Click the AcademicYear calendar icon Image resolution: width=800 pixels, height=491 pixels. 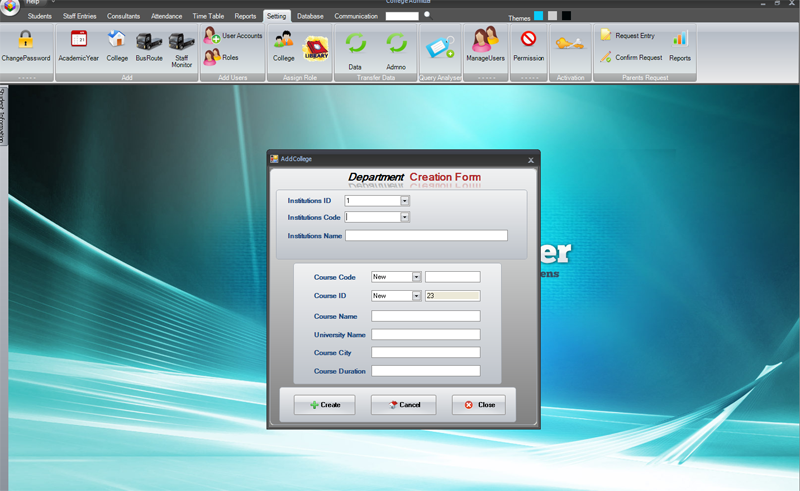(x=79, y=39)
